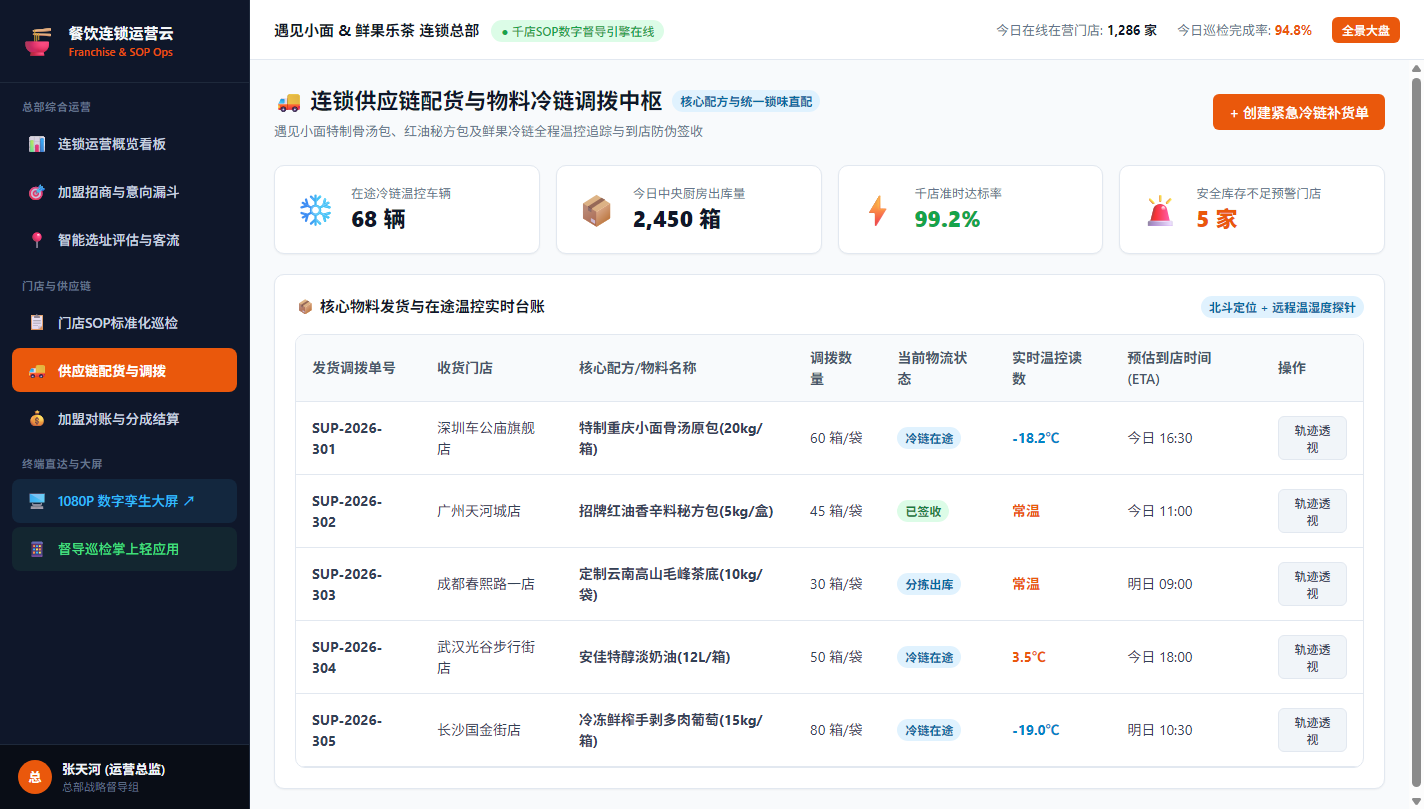Click the chart icon beside 连锁运营概览看板

pyautogui.click(x=37, y=144)
